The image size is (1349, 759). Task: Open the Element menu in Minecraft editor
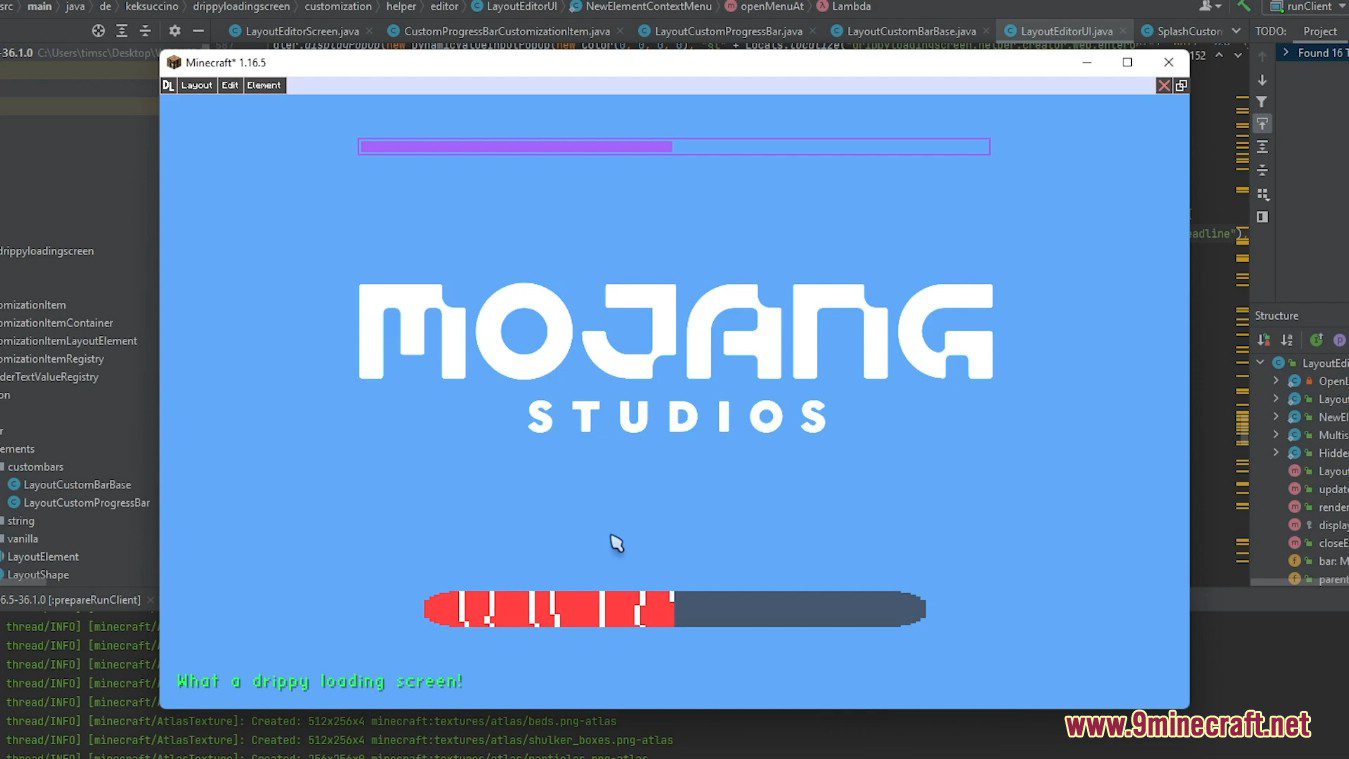tap(264, 86)
